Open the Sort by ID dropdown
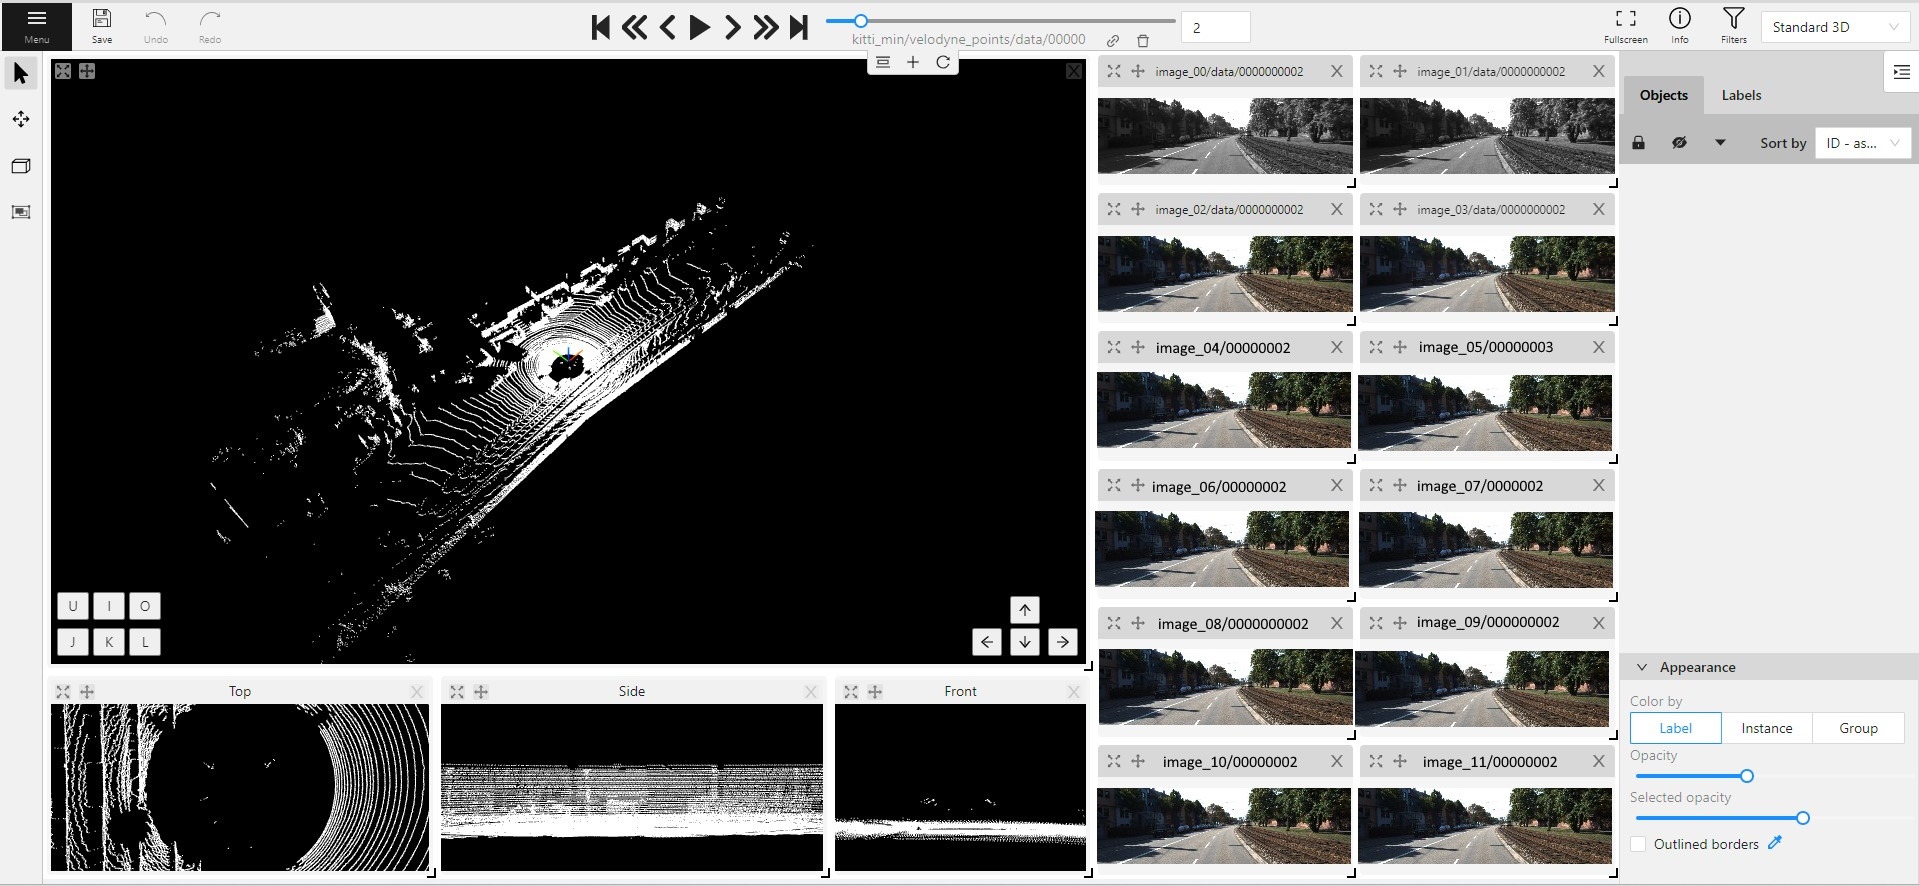This screenshot has height=886, width=1919. [x=1862, y=143]
